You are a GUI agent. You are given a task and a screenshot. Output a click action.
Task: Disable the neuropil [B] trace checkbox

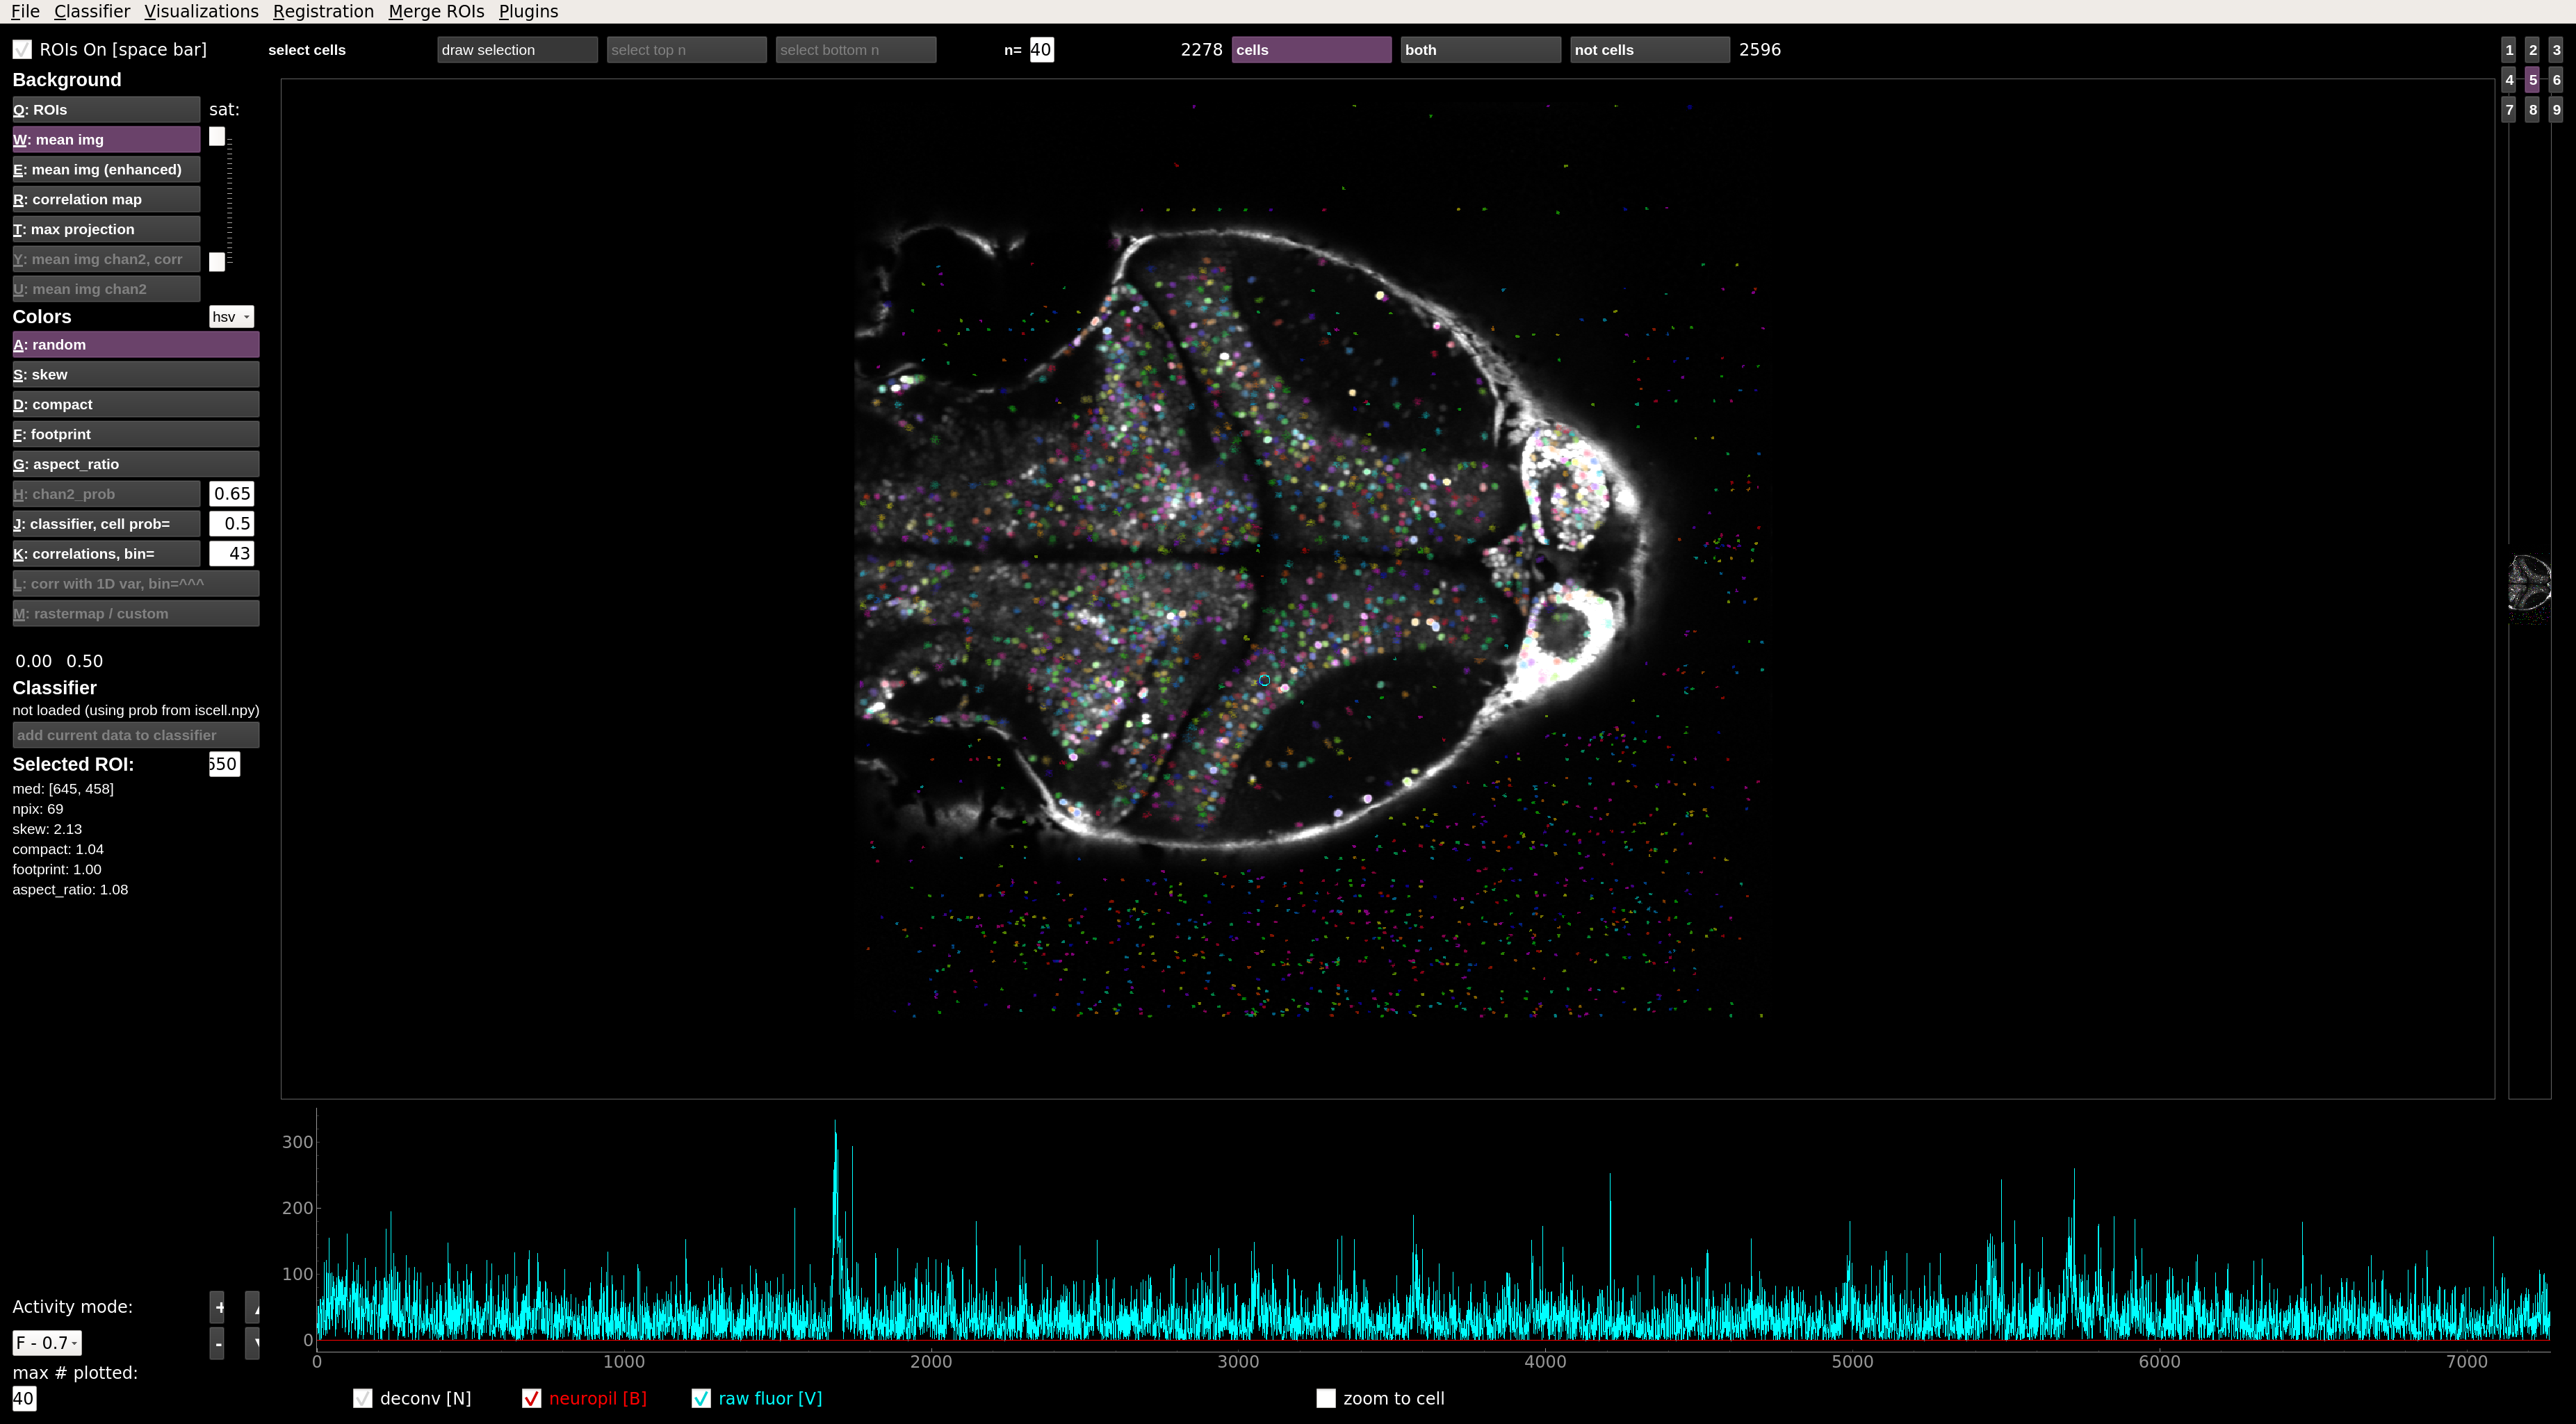[532, 1398]
